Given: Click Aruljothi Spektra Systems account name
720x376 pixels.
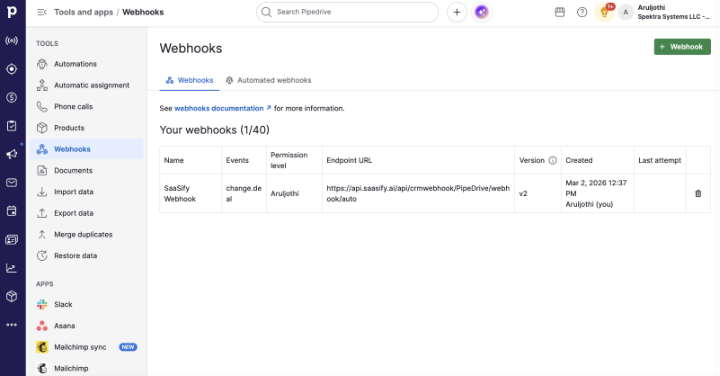Looking at the screenshot, I should pos(673,12).
